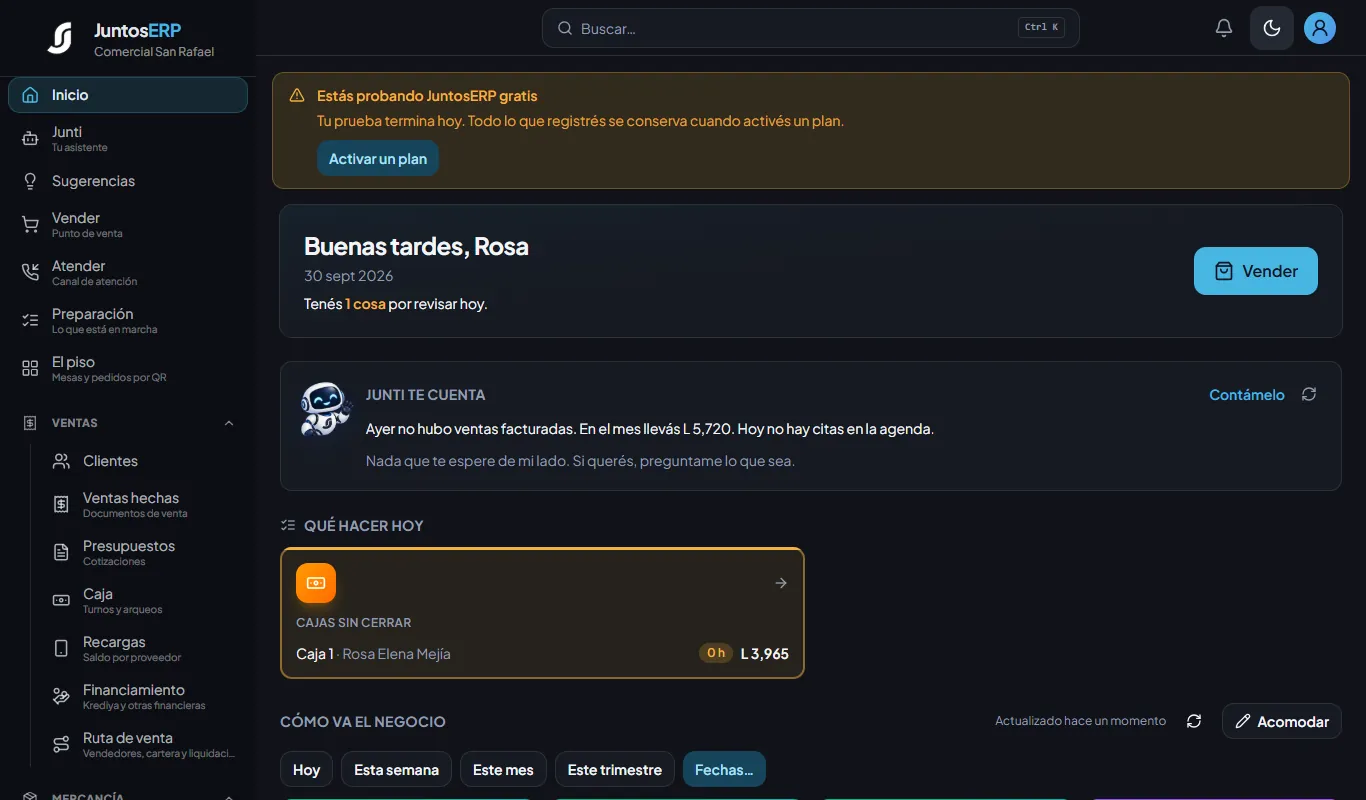Open Junti assistant robot icon in sidebar
Viewport: 1366px width, 800px height.
[x=31, y=139]
